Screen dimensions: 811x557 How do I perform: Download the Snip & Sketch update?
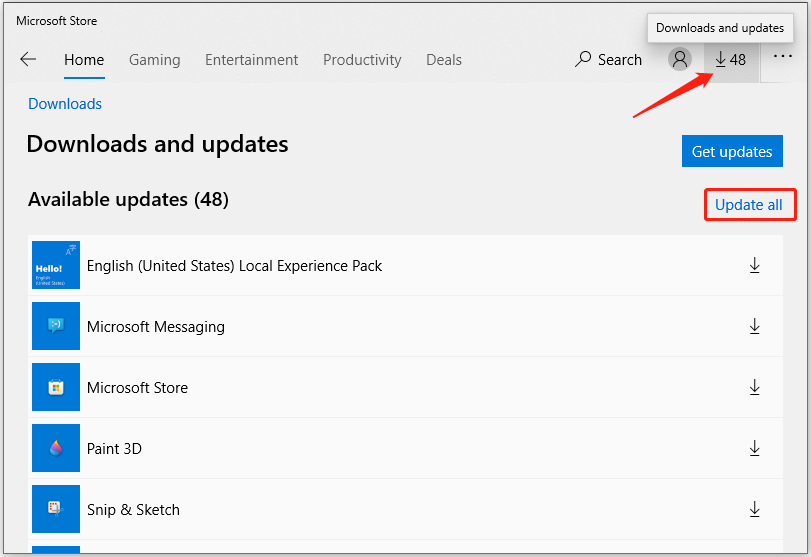tap(755, 510)
